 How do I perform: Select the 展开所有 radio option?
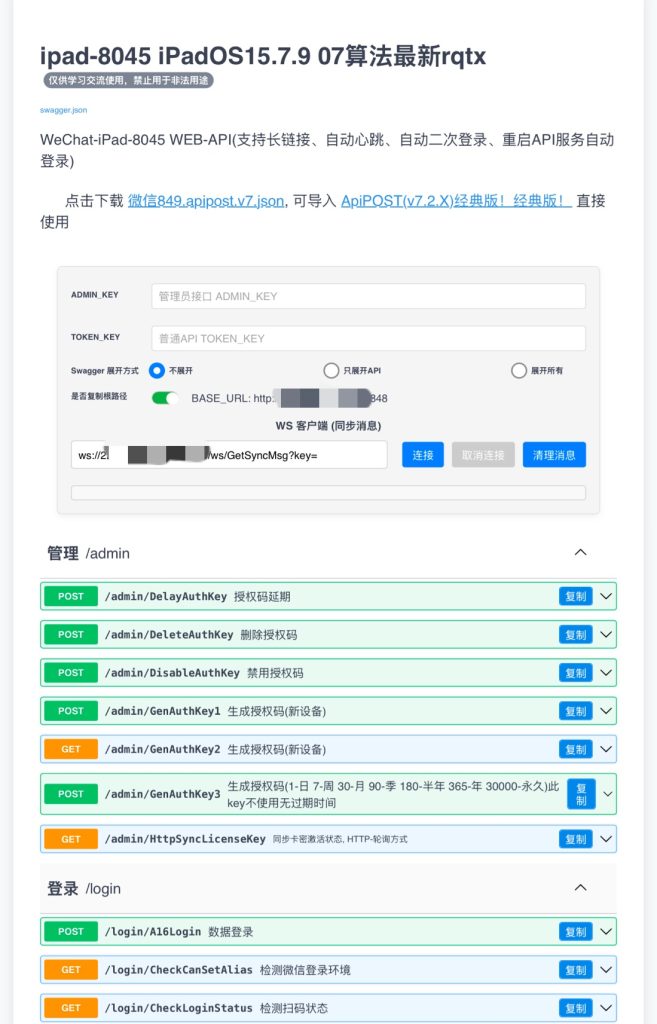pyautogui.click(x=519, y=370)
